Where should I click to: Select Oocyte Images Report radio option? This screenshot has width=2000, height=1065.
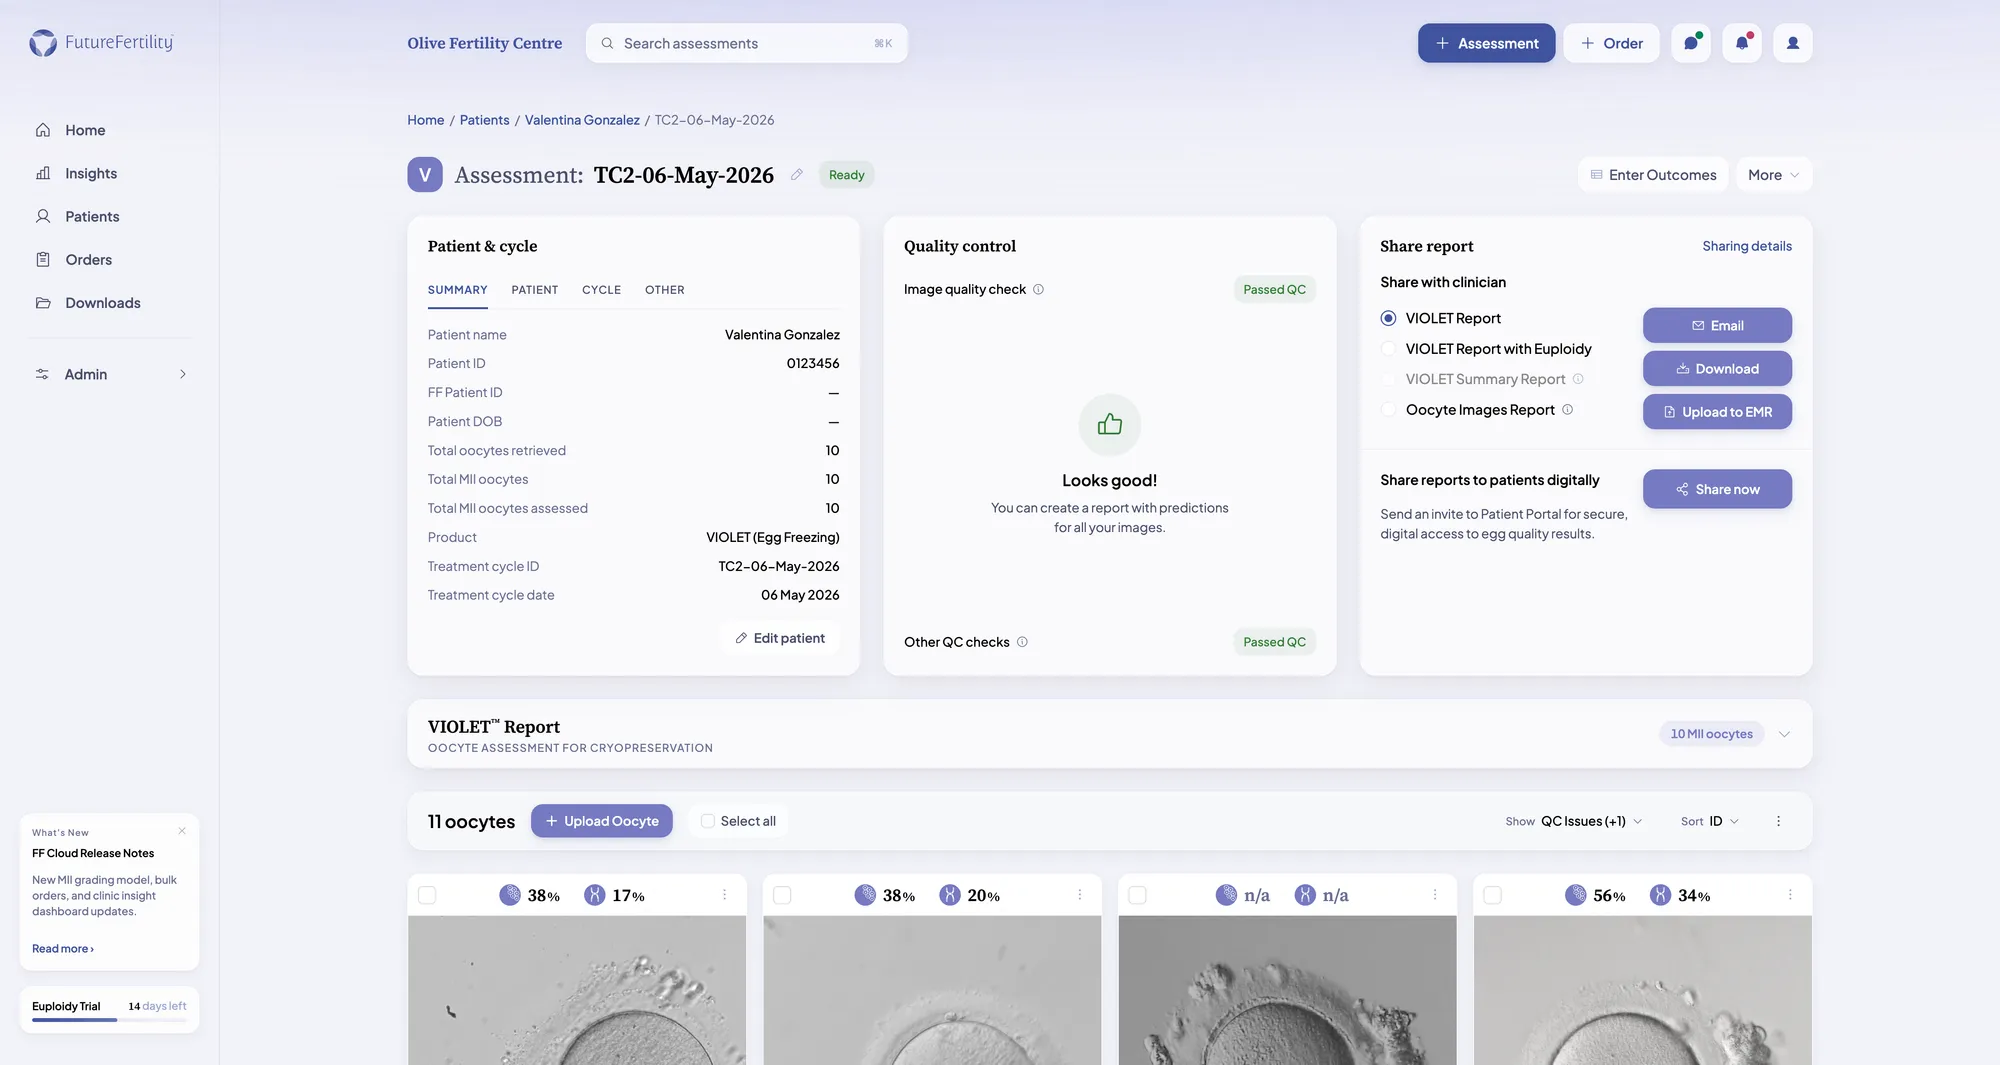(x=1388, y=409)
